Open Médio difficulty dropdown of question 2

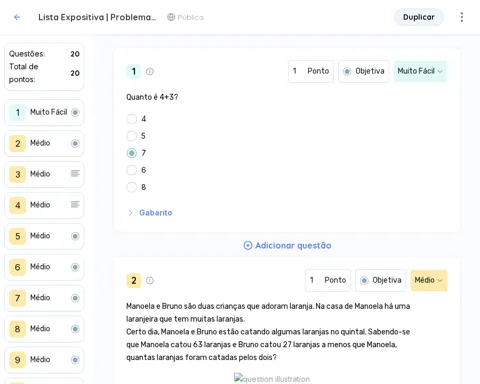(429, 280)
